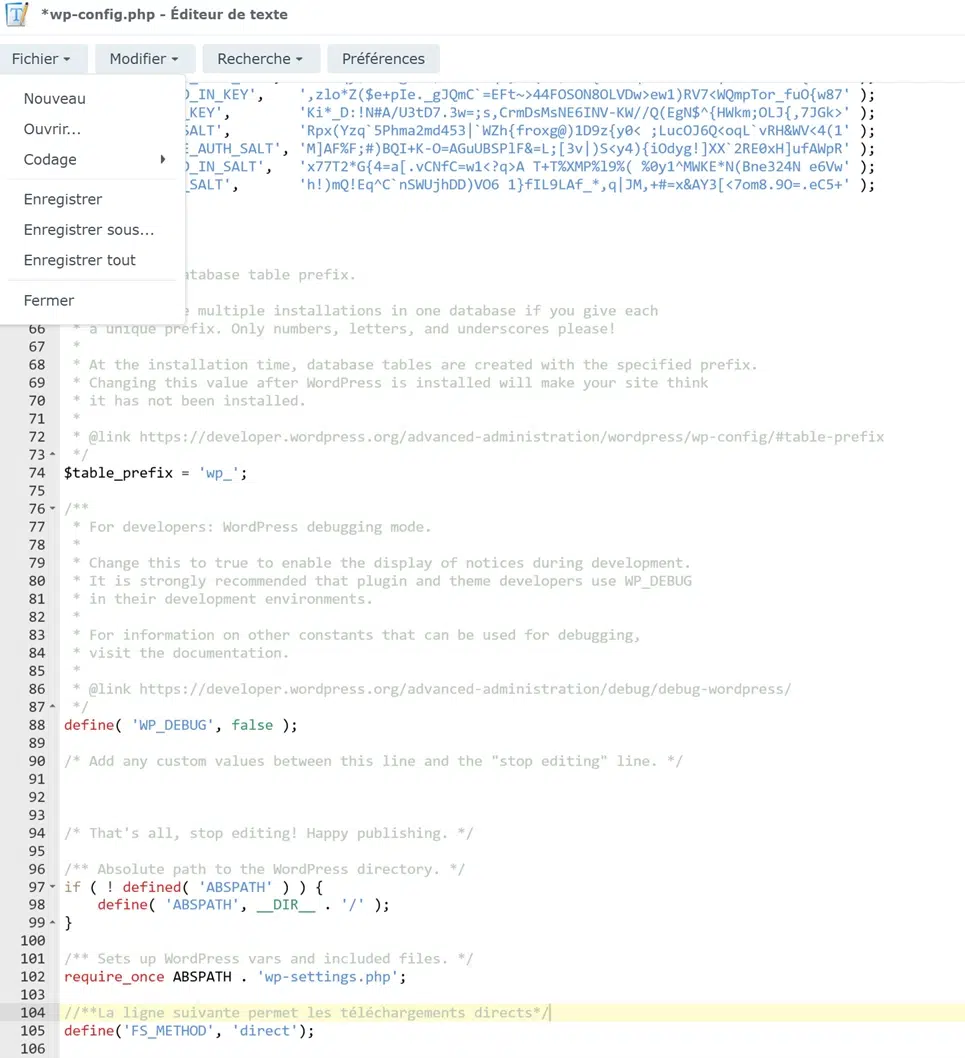Click Fermer to close the file
This screenshot has height=1058, width=965.
pyautogui.click(x=49, y=300)
